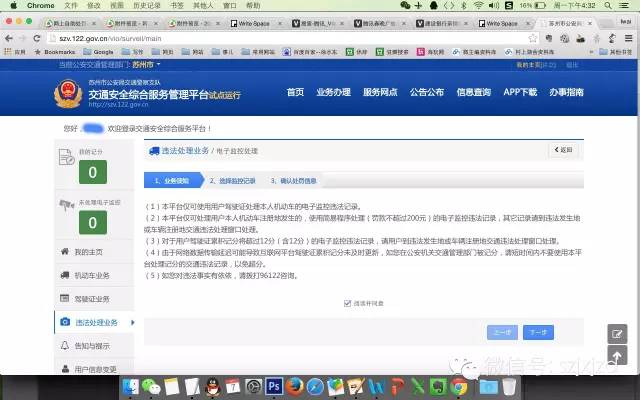
Task: Open 告知与提示 in the sidebar
Action: [x=94, y=346]
